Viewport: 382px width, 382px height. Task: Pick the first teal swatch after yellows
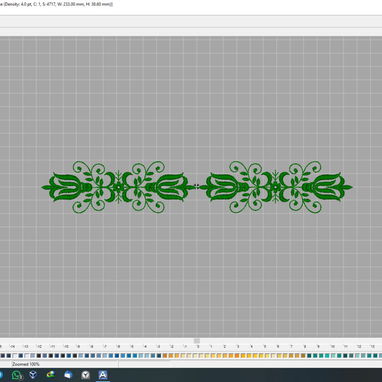coord(309,356)
